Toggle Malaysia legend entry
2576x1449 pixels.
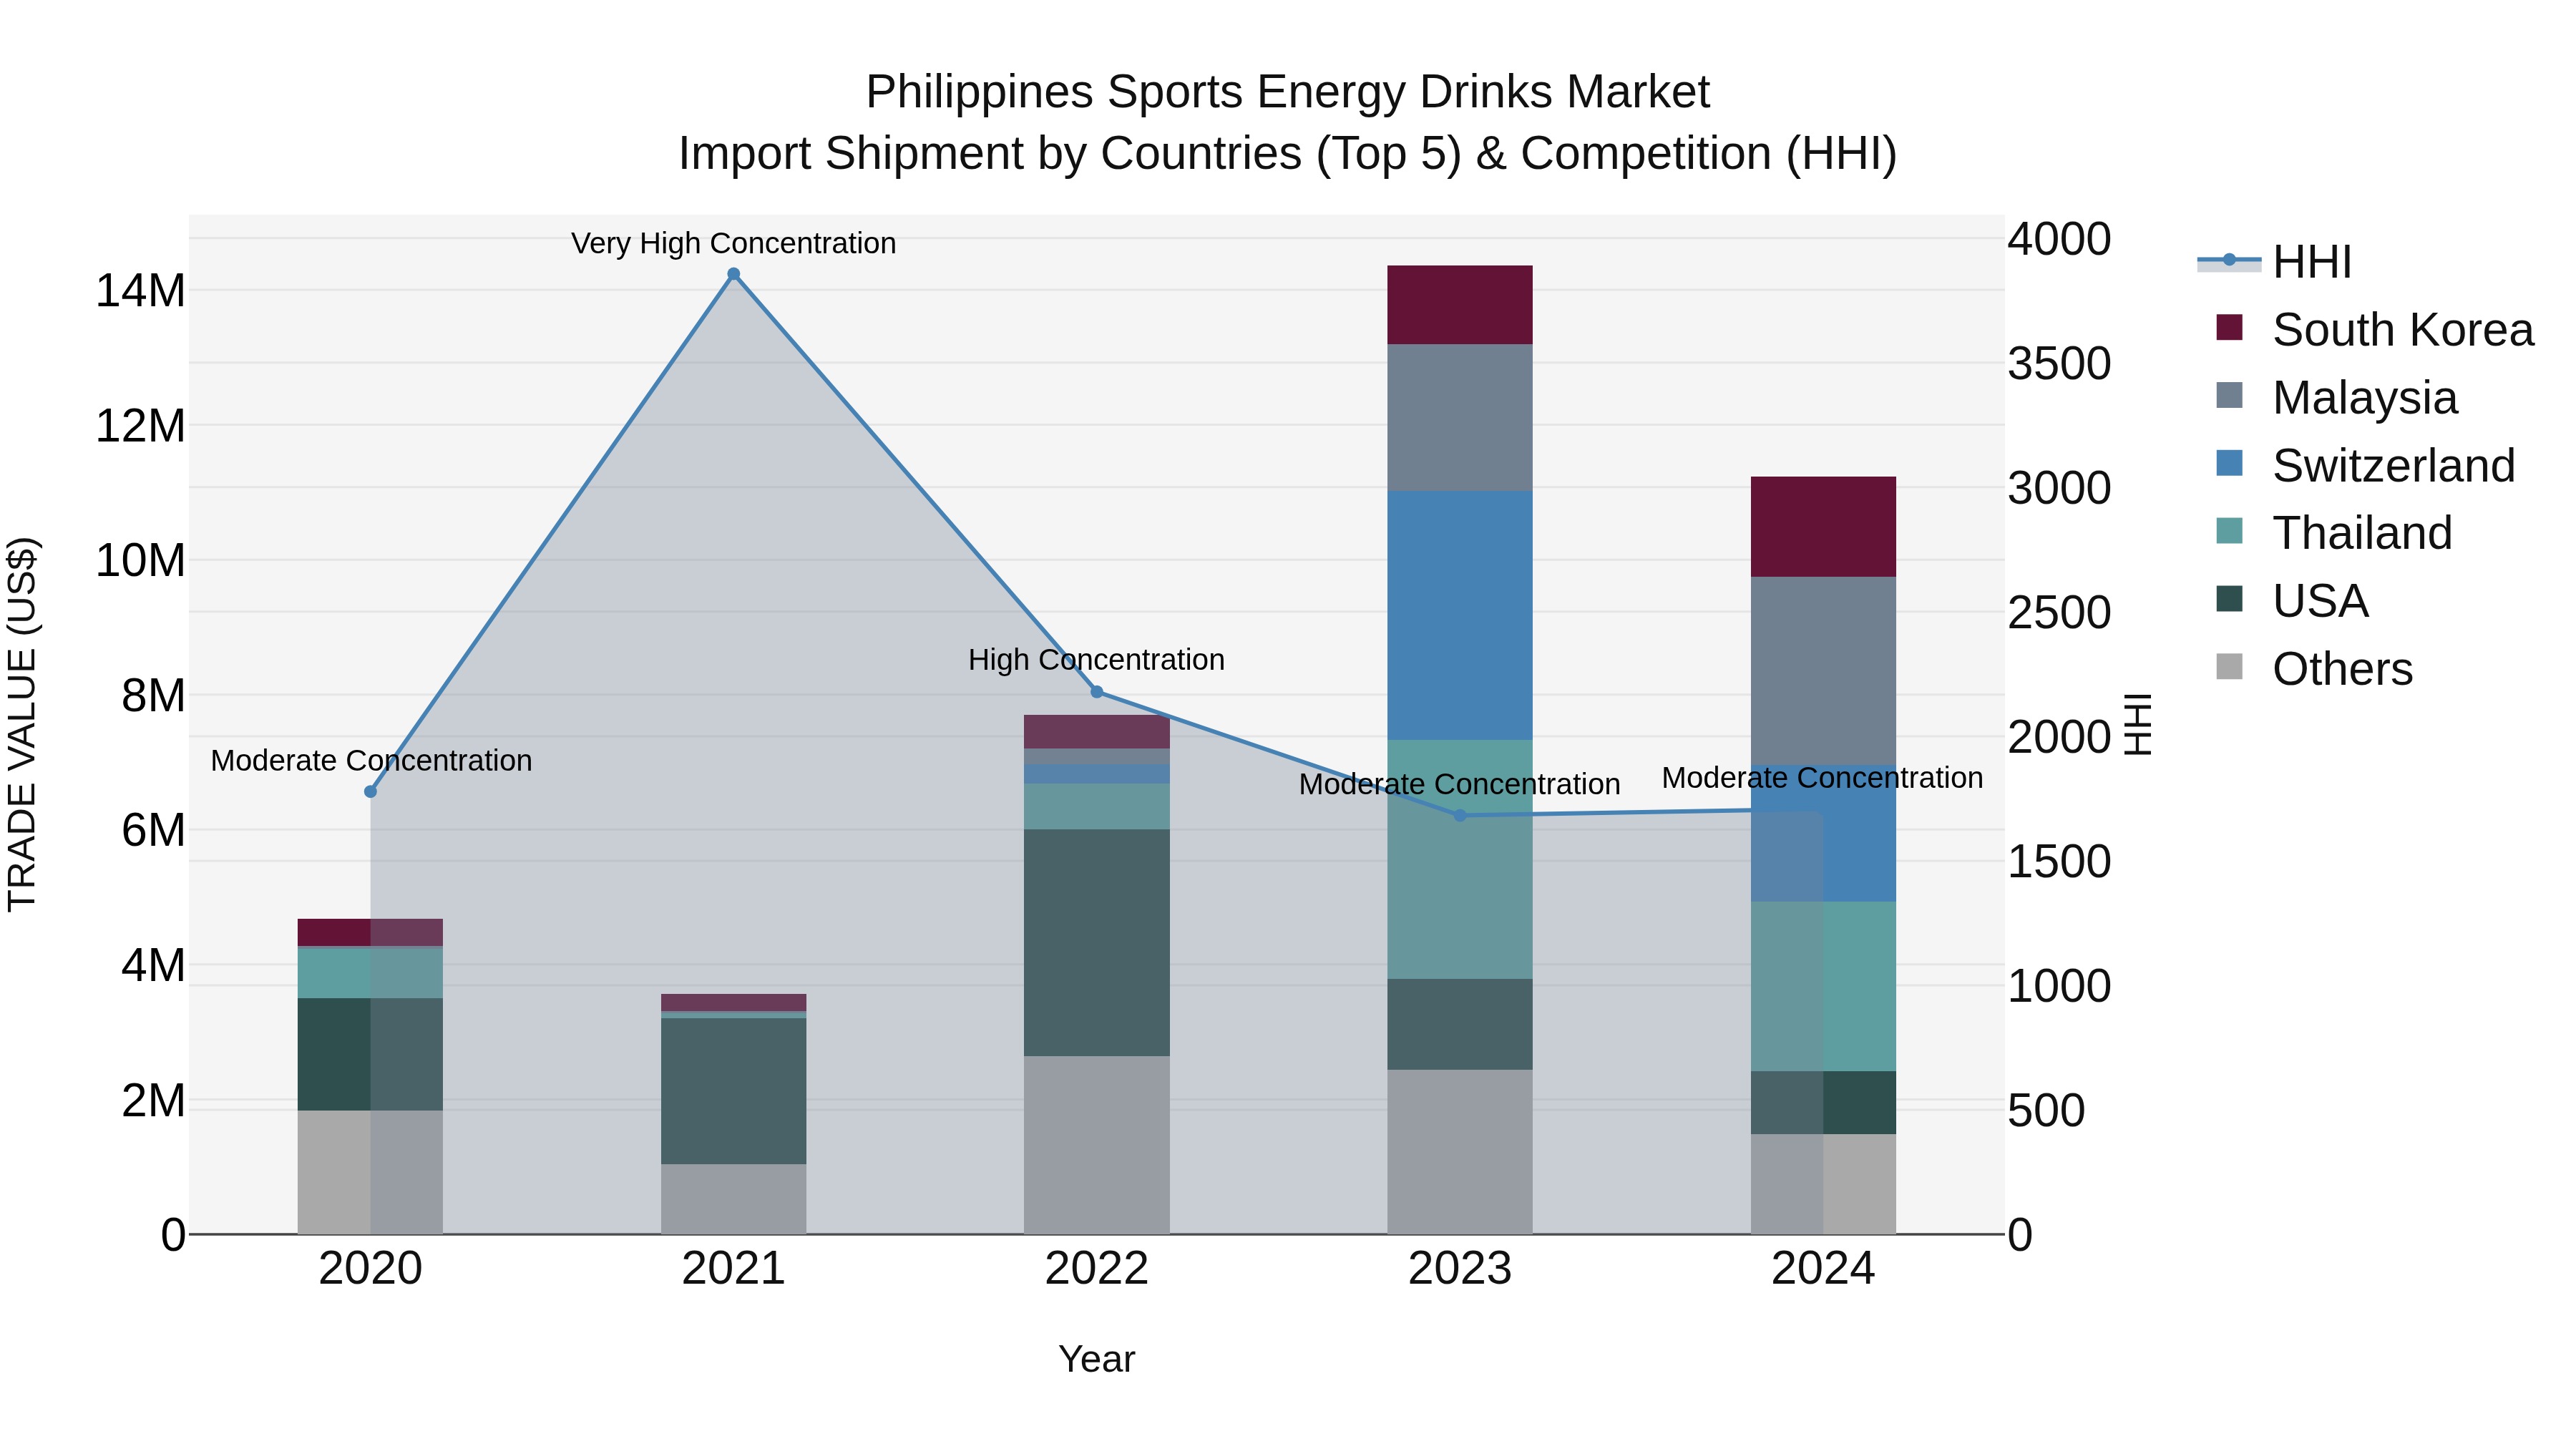[x=2337, y=398]
